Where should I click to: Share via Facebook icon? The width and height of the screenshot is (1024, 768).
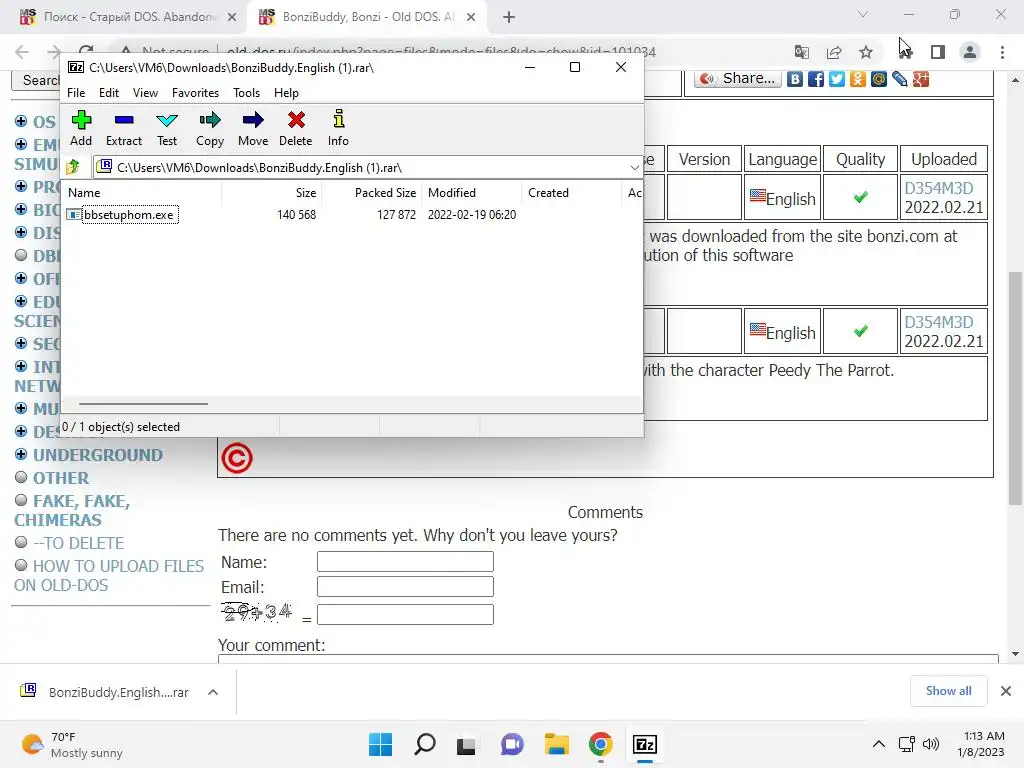(816, 79)
